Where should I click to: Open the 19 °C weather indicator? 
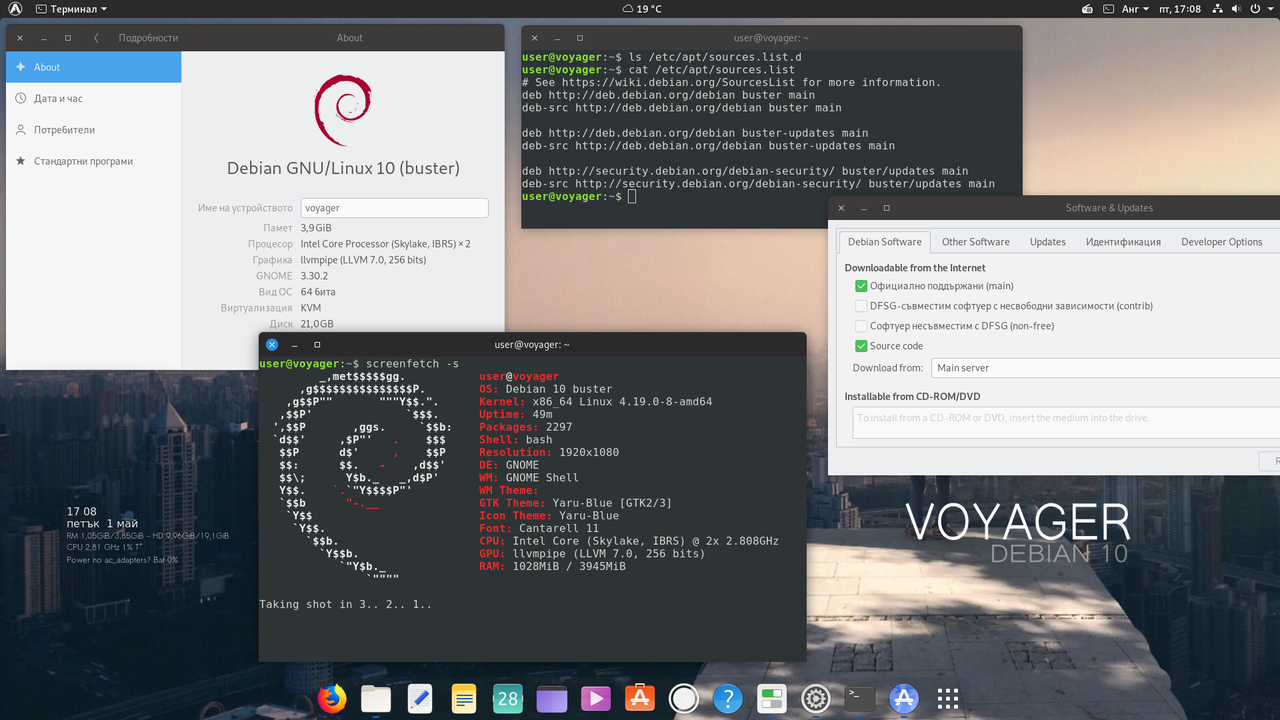pyautogui.click(x=642, y=9)
